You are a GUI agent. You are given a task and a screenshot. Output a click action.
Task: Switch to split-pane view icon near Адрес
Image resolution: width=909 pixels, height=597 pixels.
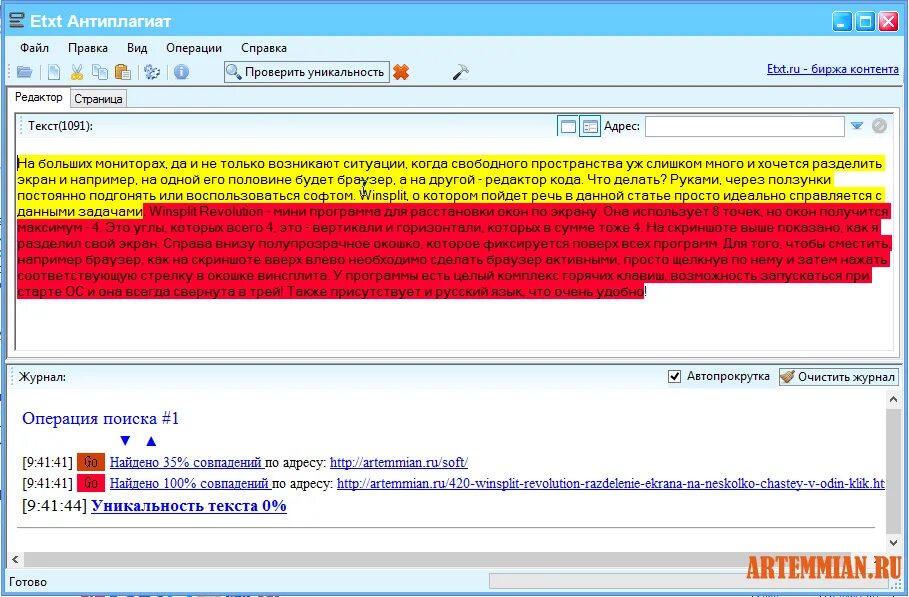coord(590,126)
